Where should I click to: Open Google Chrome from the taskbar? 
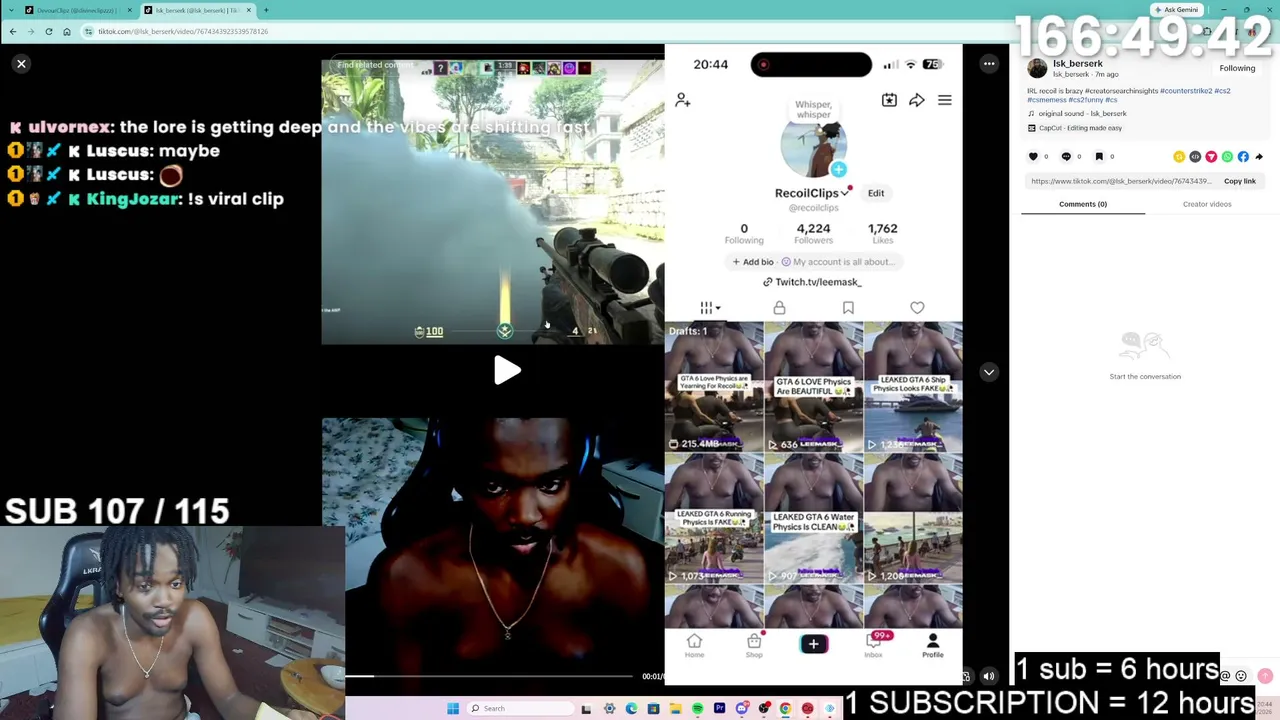click(x=785, y=709)
